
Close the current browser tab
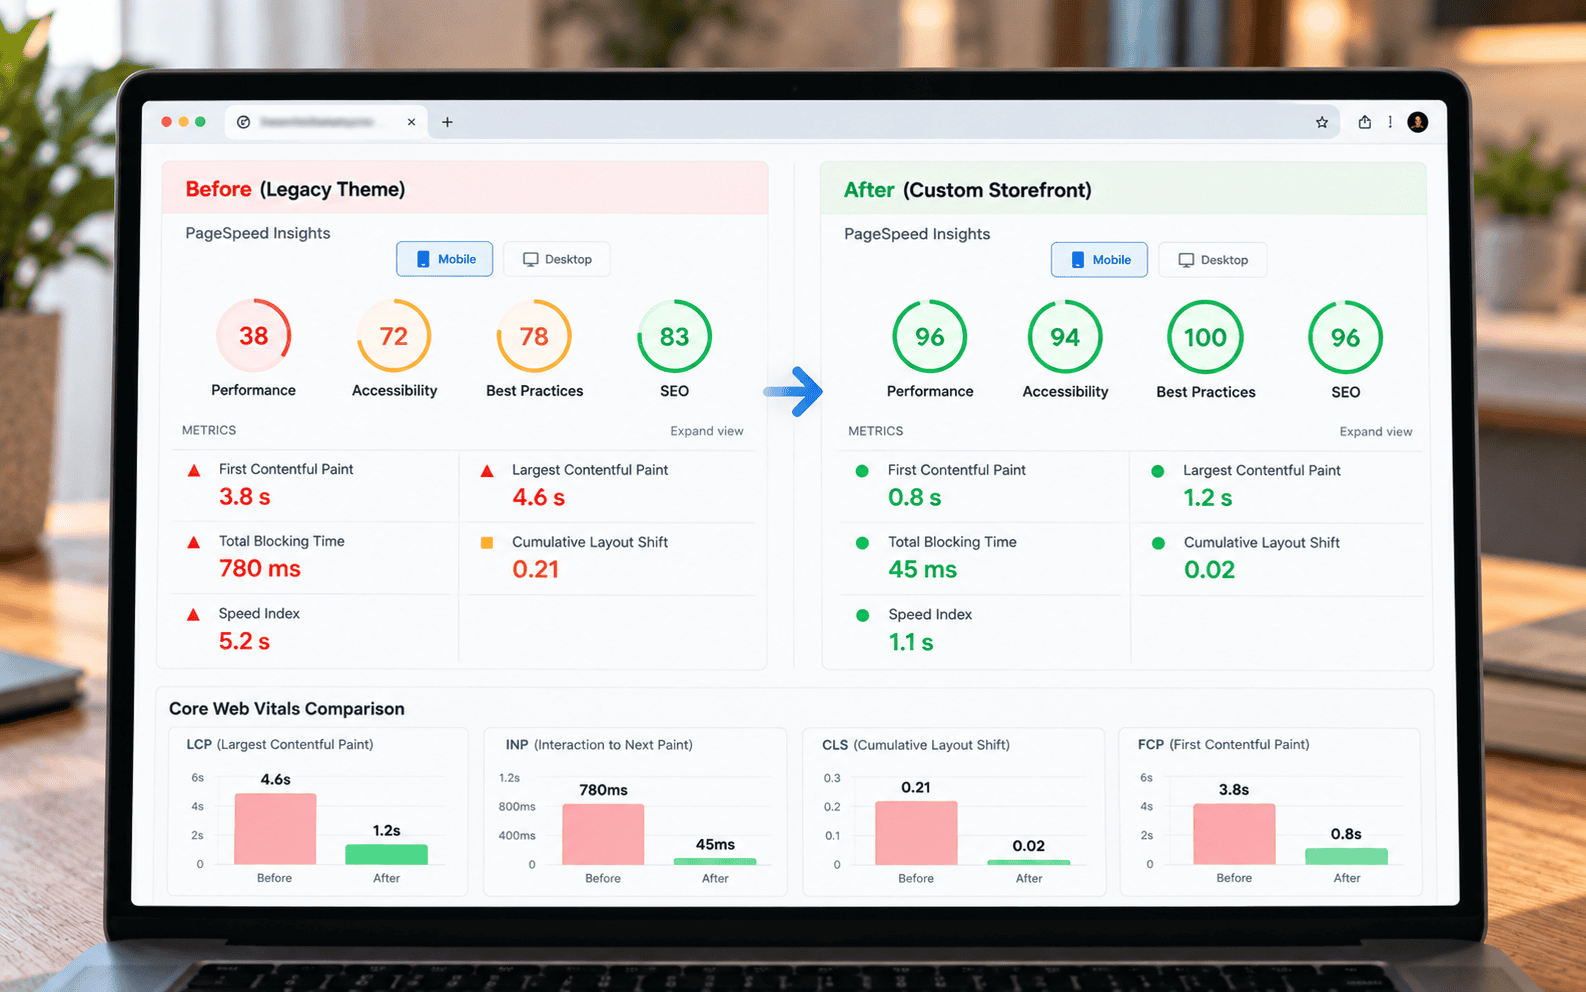coord(411,122)
